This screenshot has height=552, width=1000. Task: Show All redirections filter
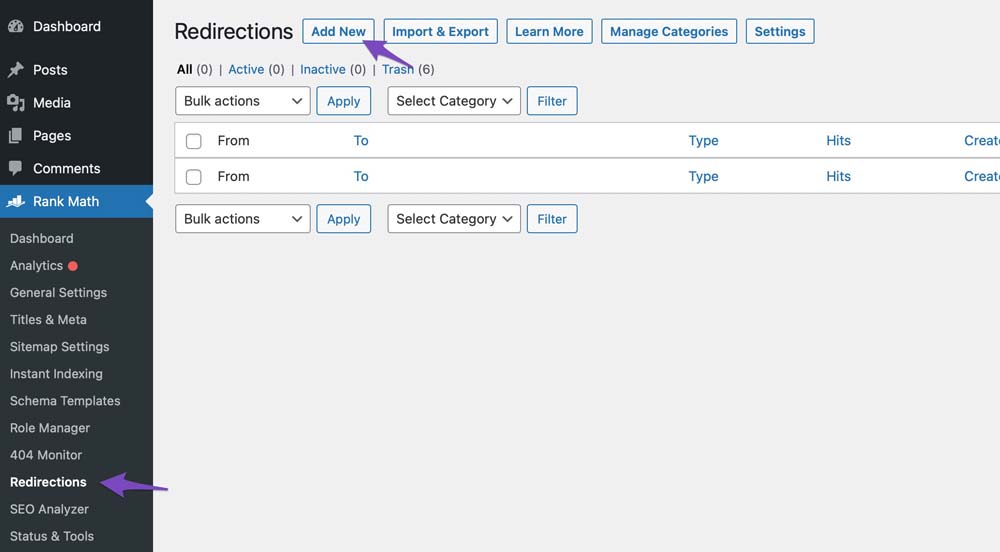[x=184, y=69]
